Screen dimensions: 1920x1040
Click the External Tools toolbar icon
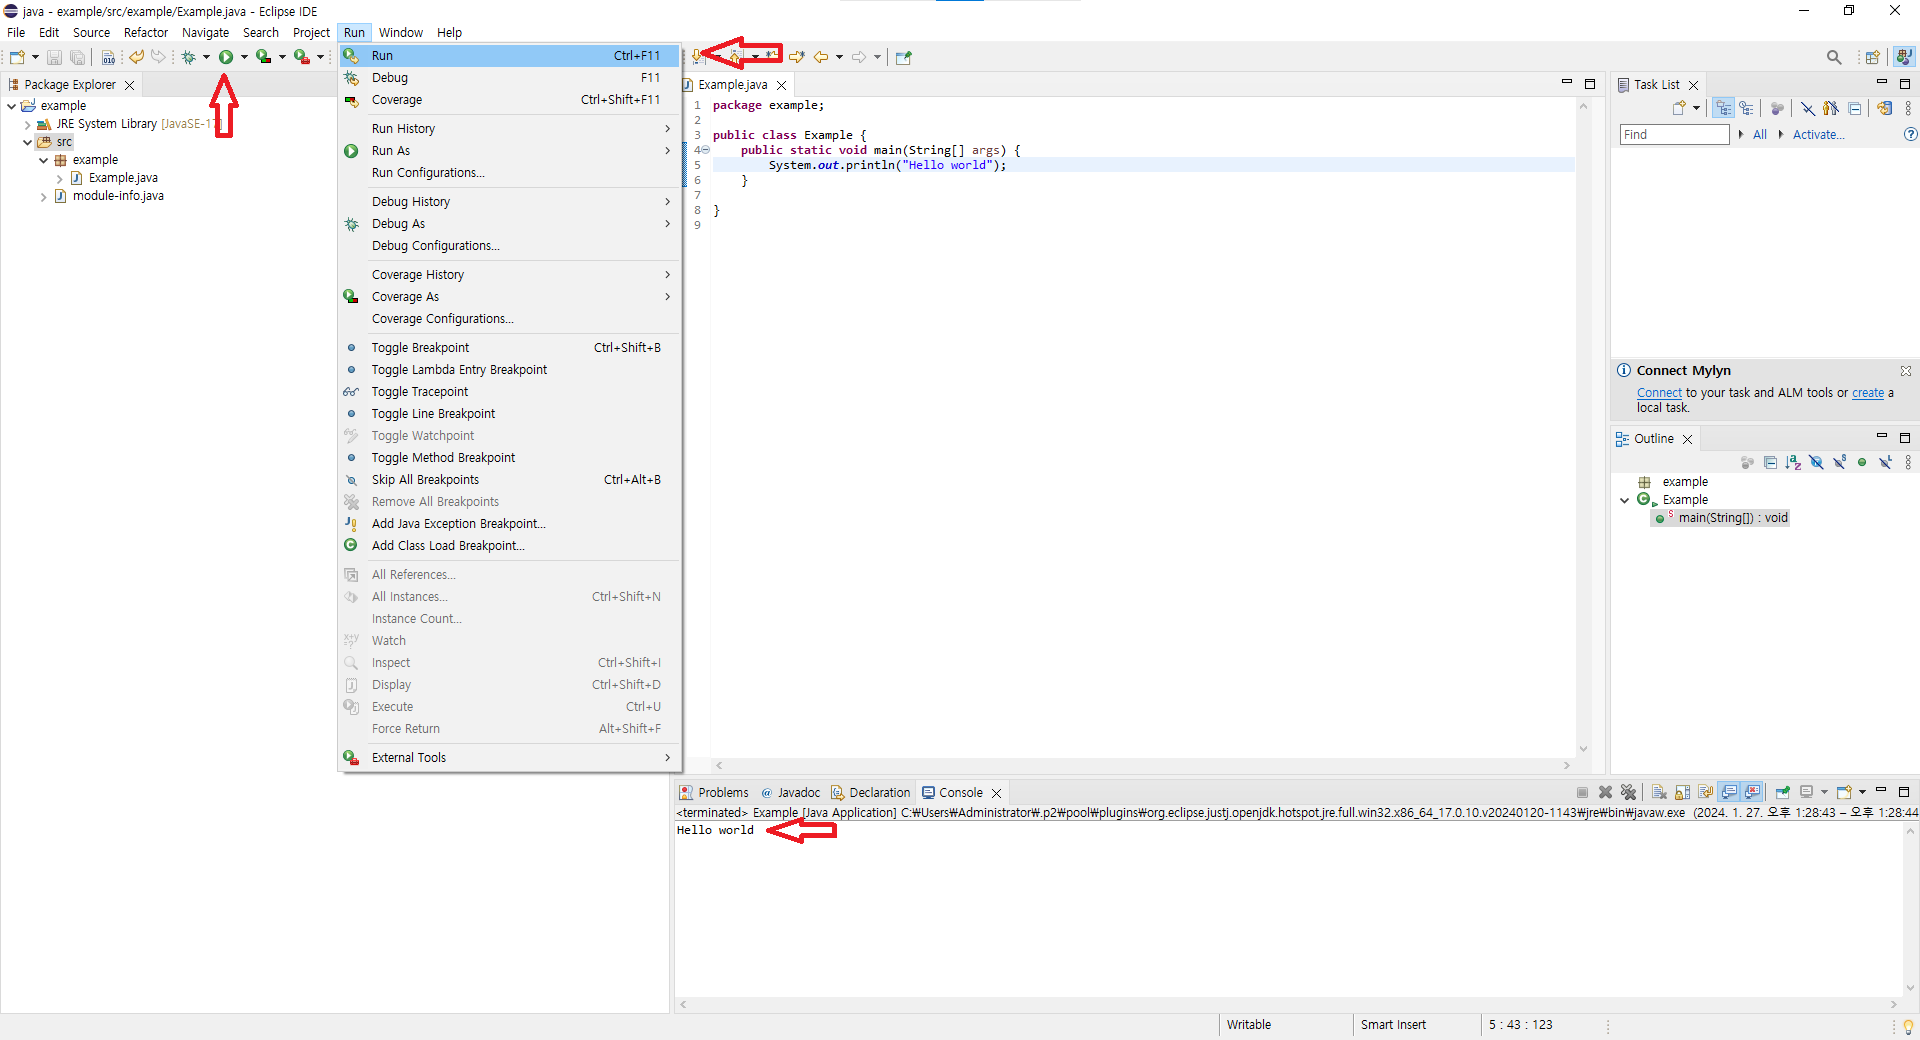(x=301, y=57)
